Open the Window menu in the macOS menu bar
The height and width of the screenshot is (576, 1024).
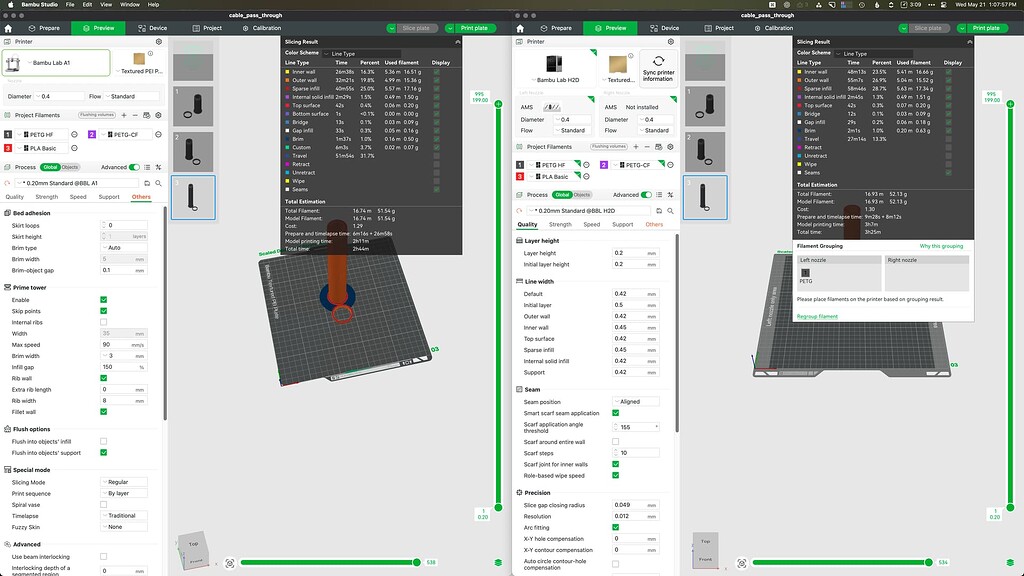[130, 5]
